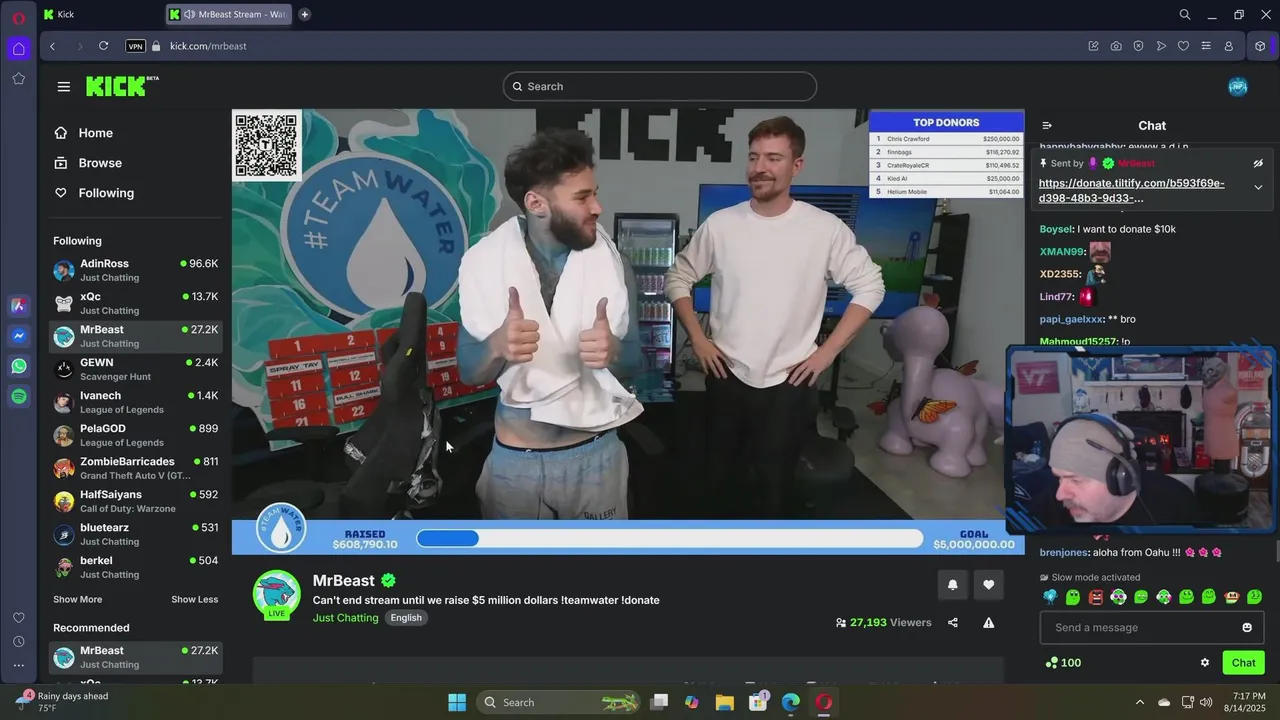This screenshot has width=1280, height=720.
Task: Collapse chat with the arrow icon
Action: coord(1047,126)
